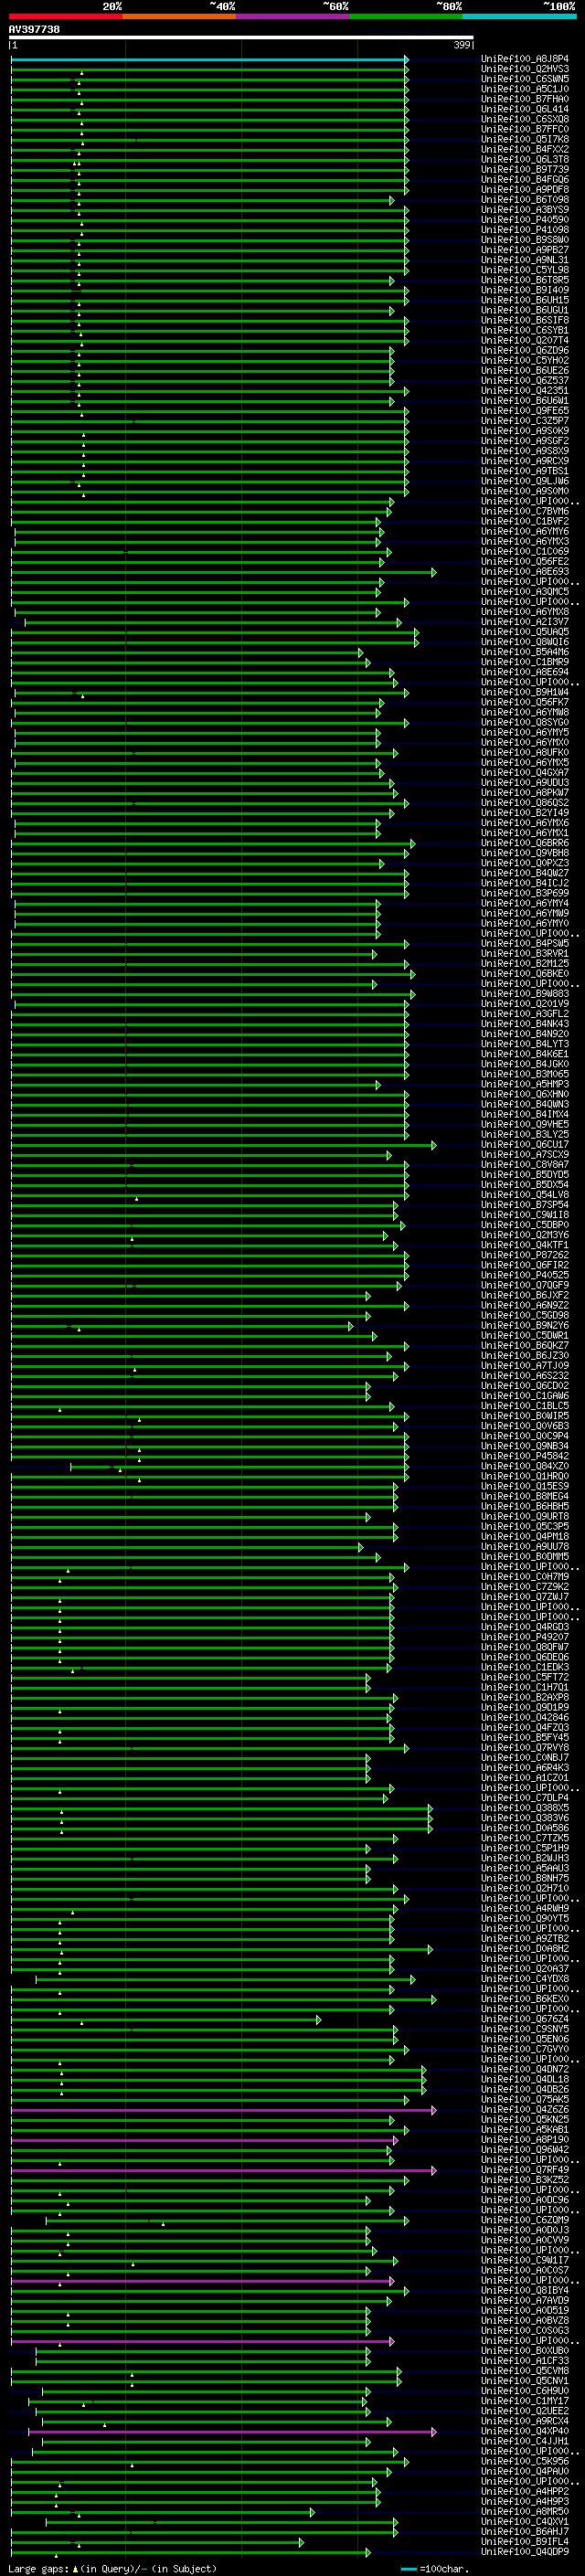Image resolution: width=585 pixels, height=2576 pixels.
Task: Click hit label UniRef100_Q5I7K8
Action: pyautogui.click(x=525, y=140)
